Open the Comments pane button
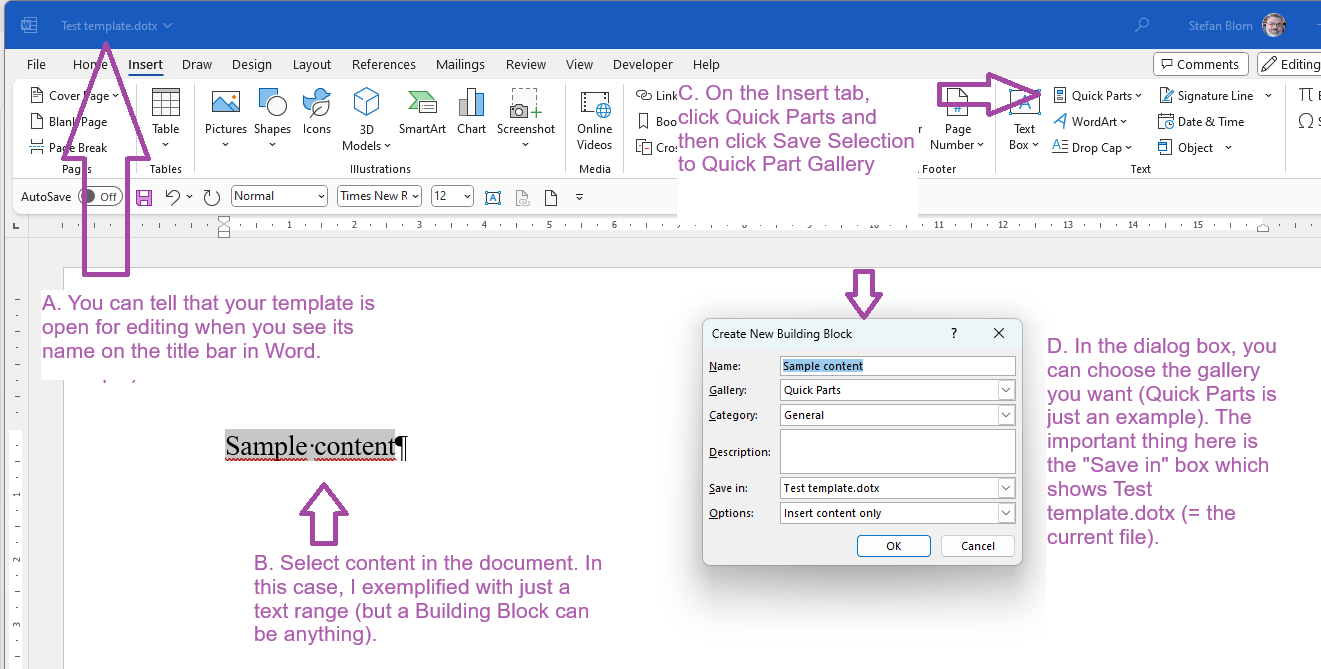The width and height of the screenshot is (1321, 669). (x=1200, y=64)
